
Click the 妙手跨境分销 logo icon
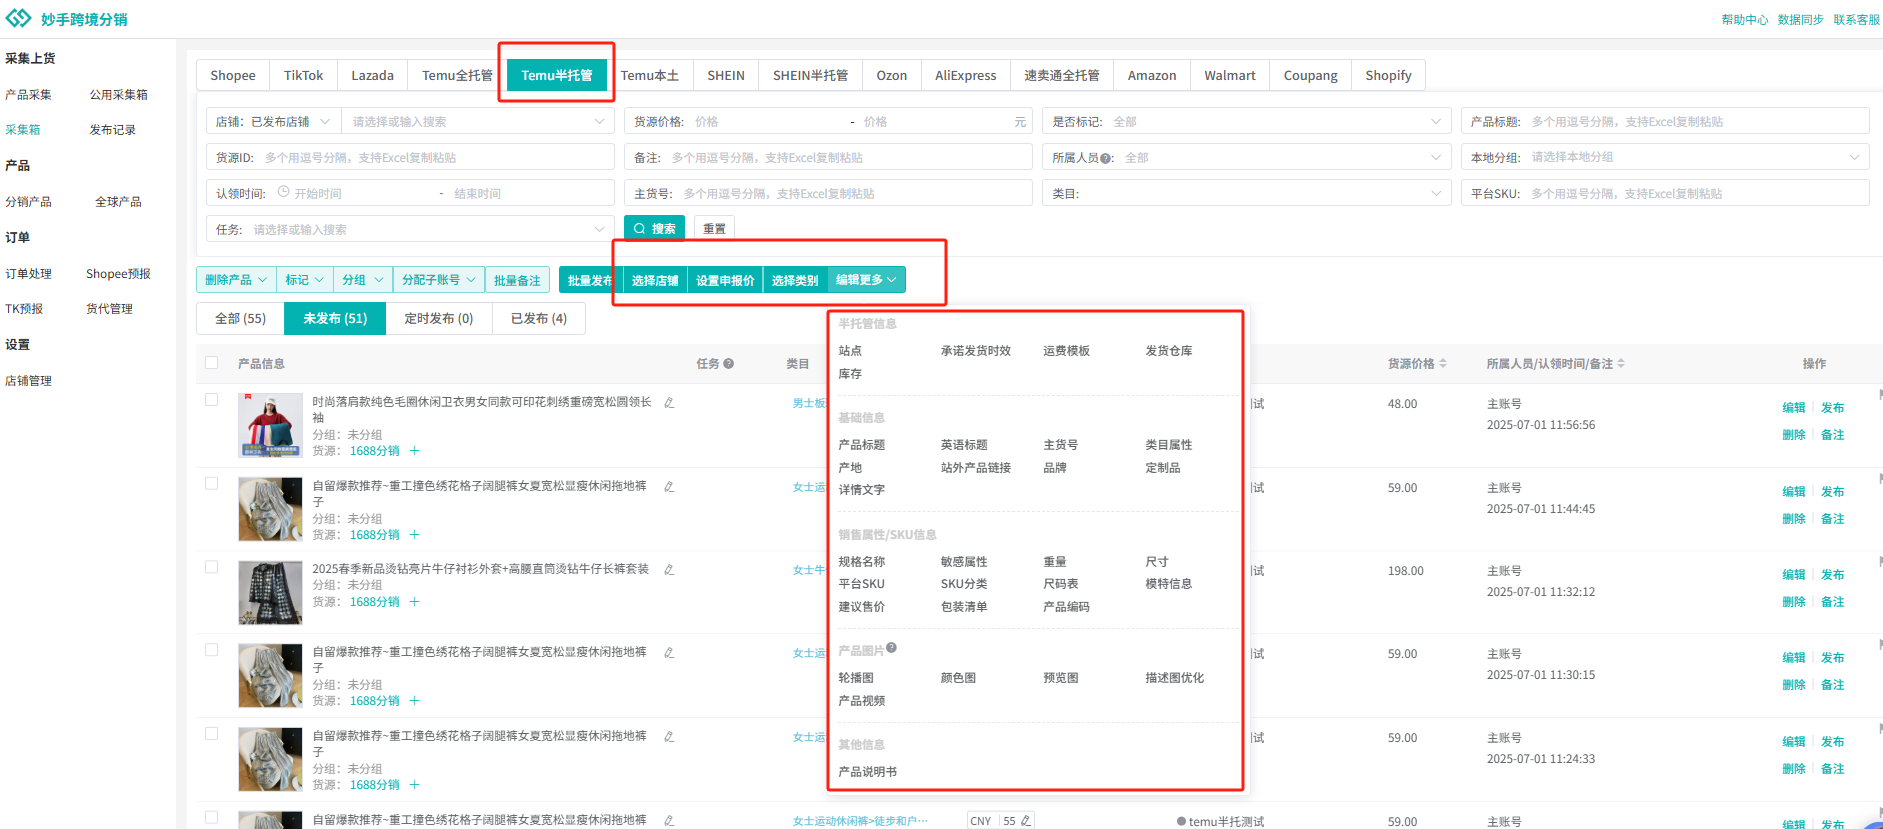pyautogui.click(x=18, y=19)
